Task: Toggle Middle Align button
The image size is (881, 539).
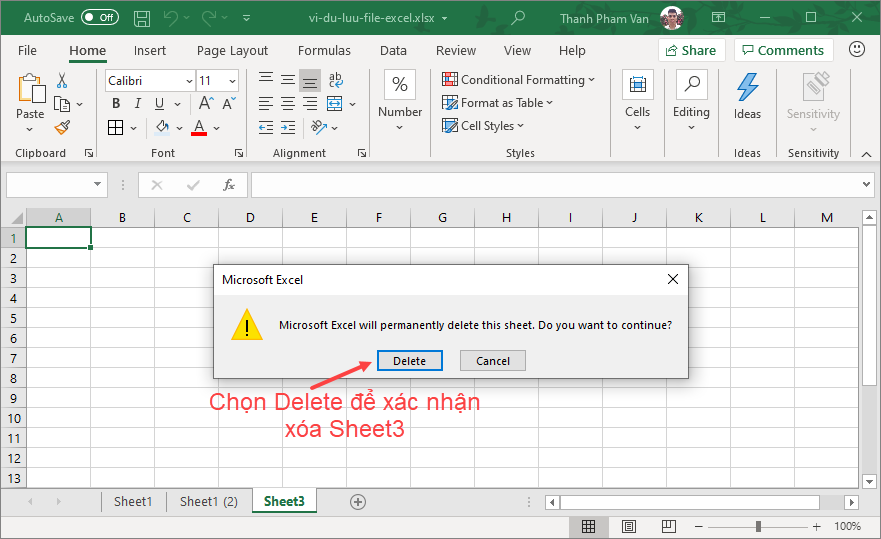Action: coord(288,80)
